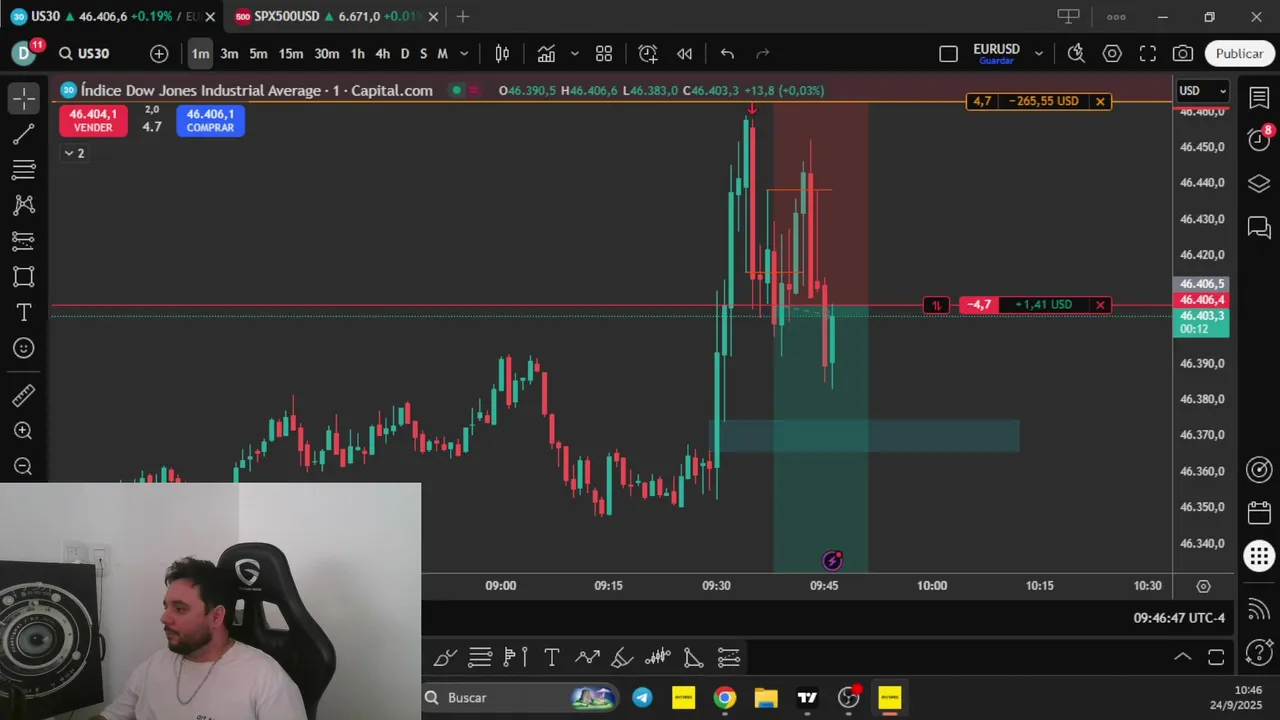
Task: Open the USD currency dropdown
Action: point(1203,91)
